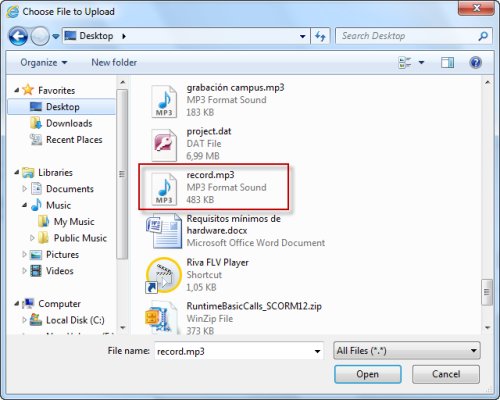Image resolution: width=500 pixels, height=400 pixels.
Task: Open the recent pages dropdown arrow
Action: point(56,36)
